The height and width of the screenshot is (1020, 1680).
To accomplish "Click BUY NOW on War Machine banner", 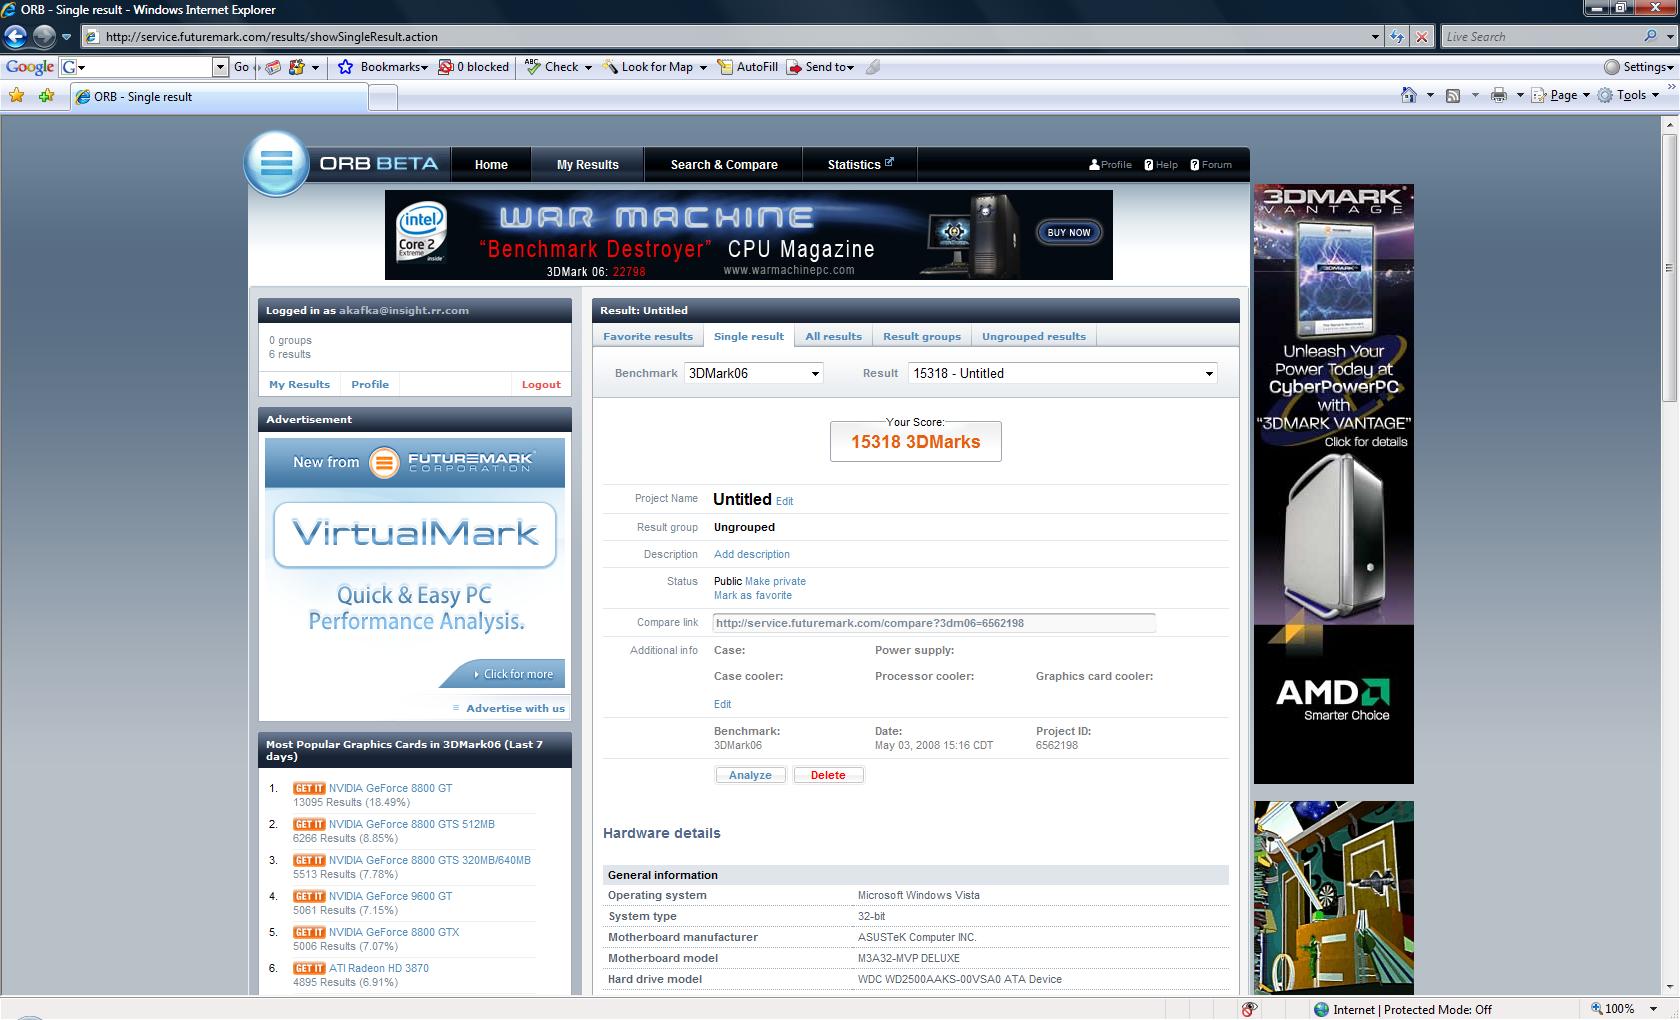I will click(x=1068, y=232).
